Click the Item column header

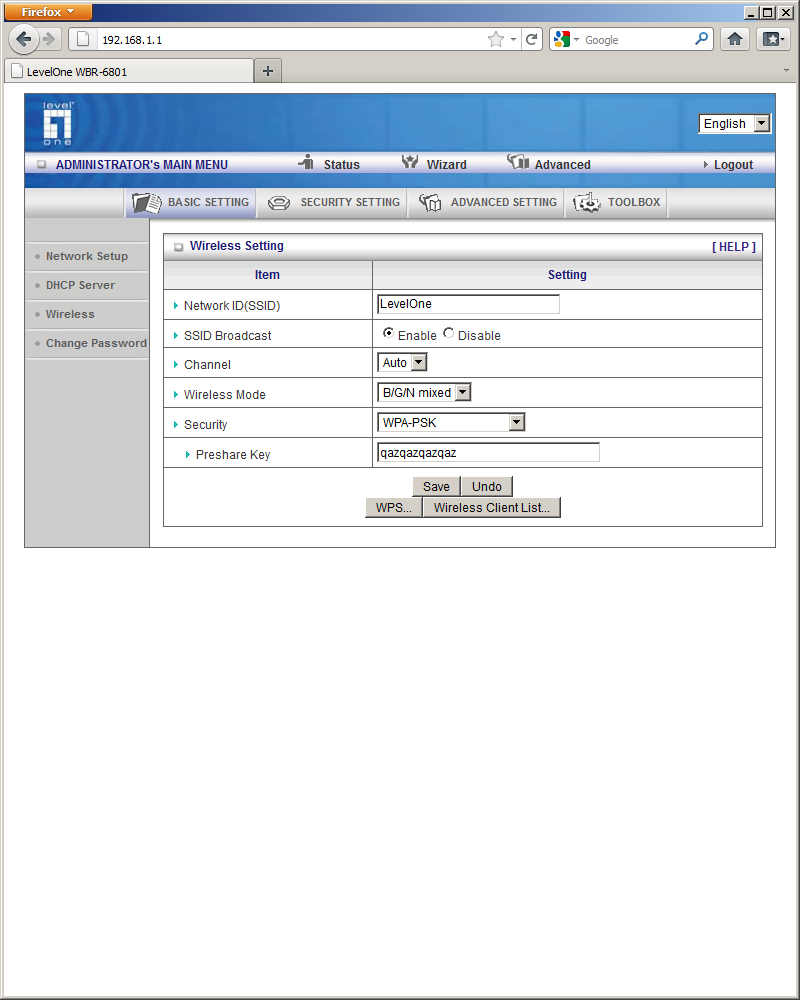(267, 275)
